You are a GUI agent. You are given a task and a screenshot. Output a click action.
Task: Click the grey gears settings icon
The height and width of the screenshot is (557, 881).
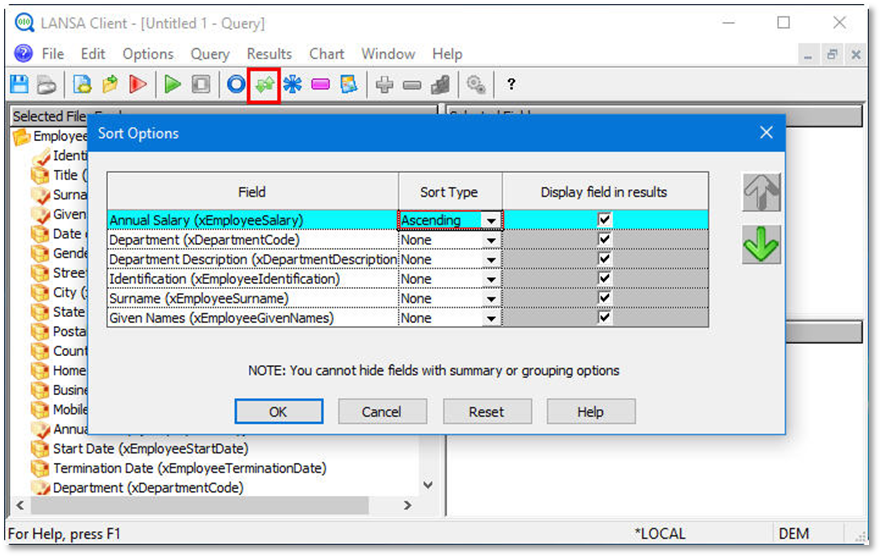point(476,85)
